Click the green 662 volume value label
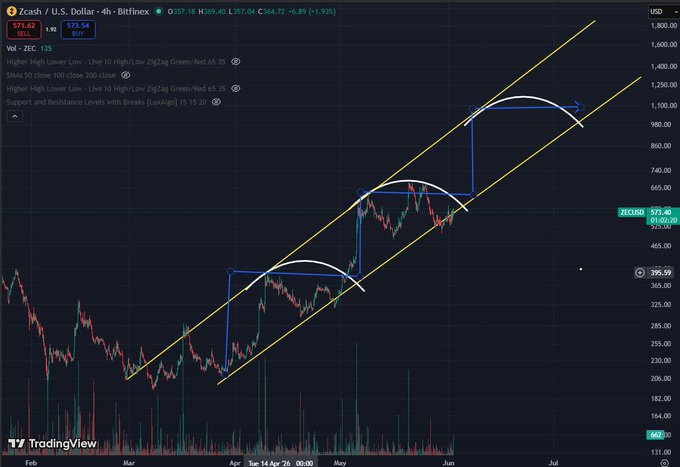Viewport: 680px width, 467px height. point(655,434)
